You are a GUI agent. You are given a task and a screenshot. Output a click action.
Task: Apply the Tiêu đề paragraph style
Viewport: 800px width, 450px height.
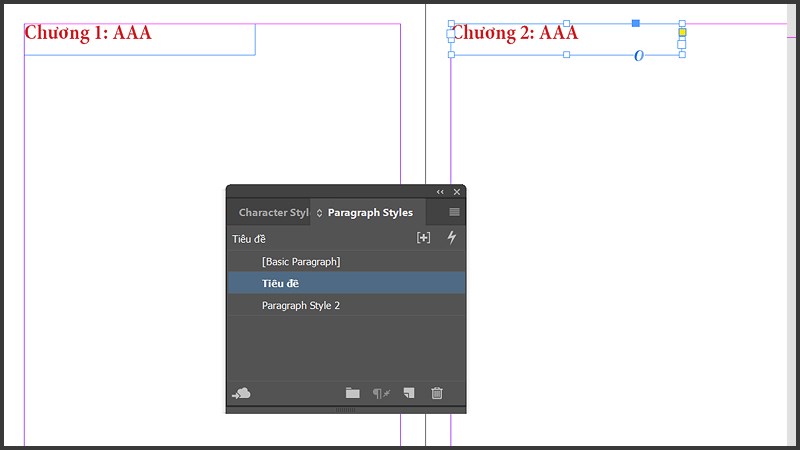[281, 284]
